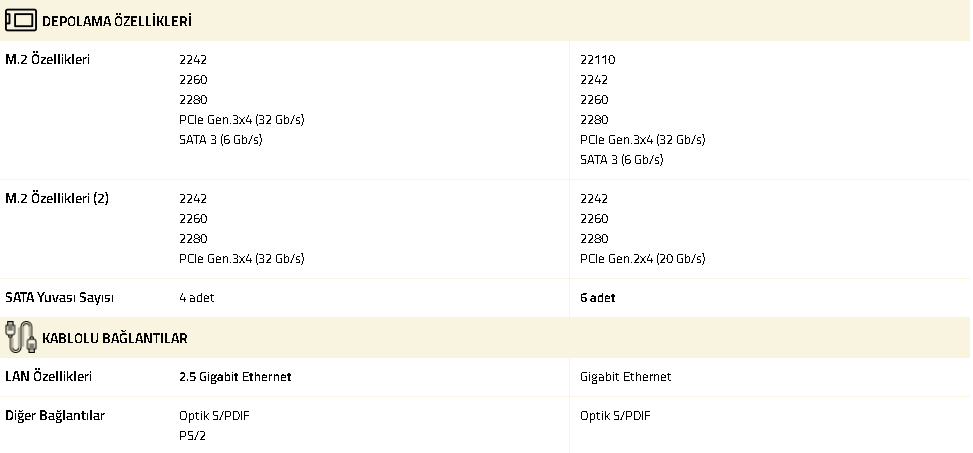Click SATA 3 entry in the 22110 list

pyautogui.click(x=621, y=160)
